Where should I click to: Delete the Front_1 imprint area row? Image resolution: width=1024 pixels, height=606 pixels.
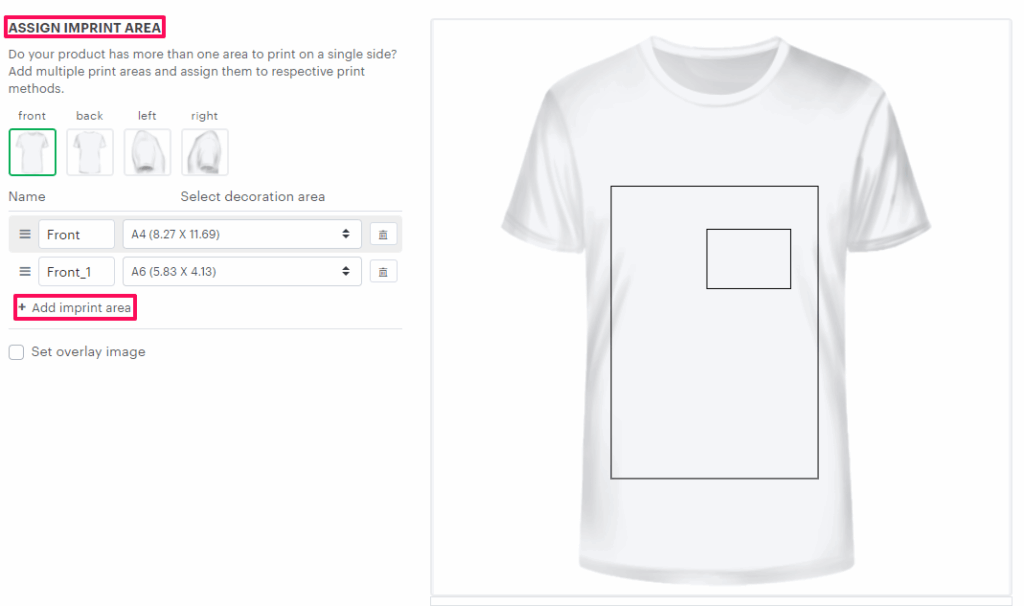[x=383, y=272]
